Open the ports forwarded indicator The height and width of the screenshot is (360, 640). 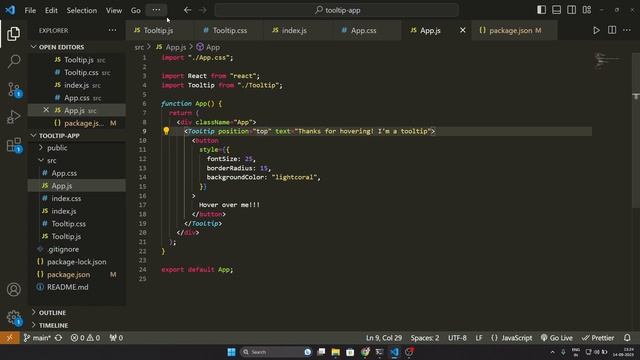coord(116,338)
